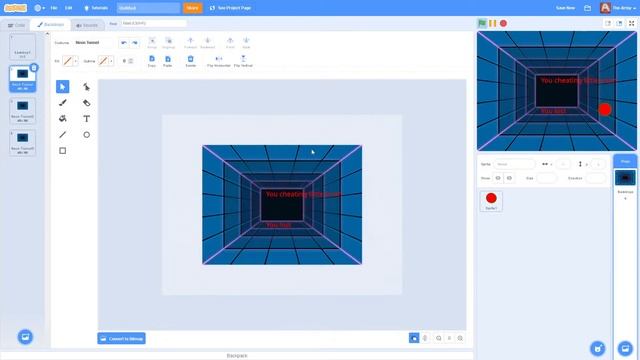Switch to the Sounds tab
This screenshot has height=360, width=640.
click(x=87, y=25)
